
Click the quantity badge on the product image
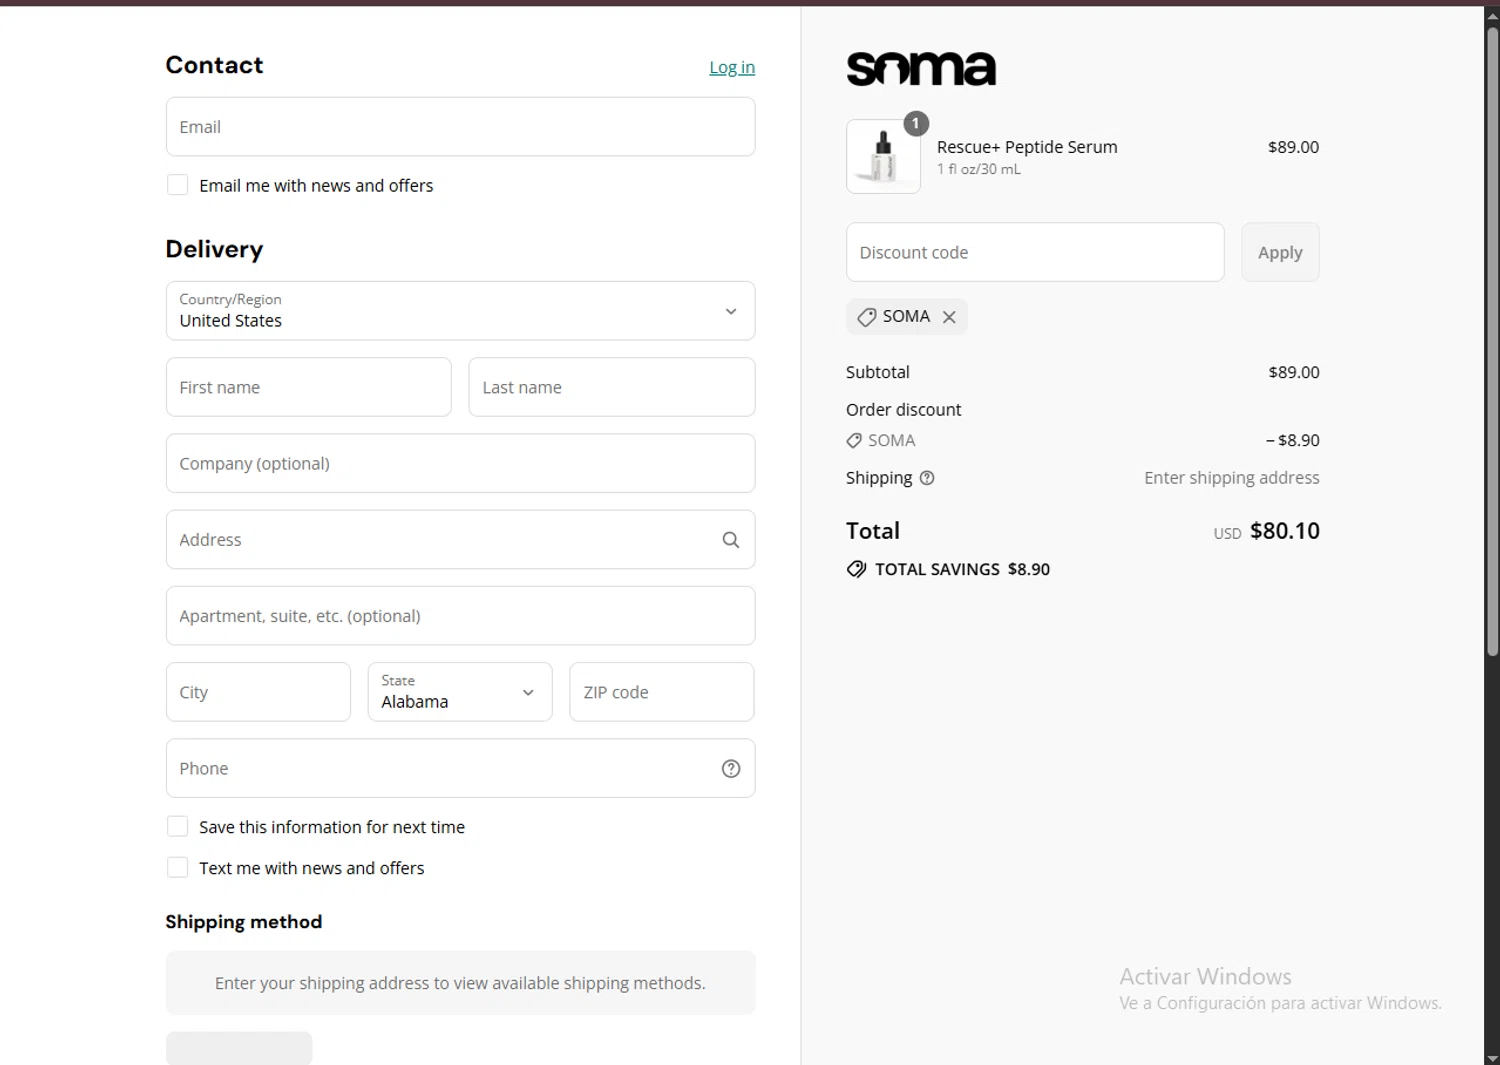pos(916,123)
